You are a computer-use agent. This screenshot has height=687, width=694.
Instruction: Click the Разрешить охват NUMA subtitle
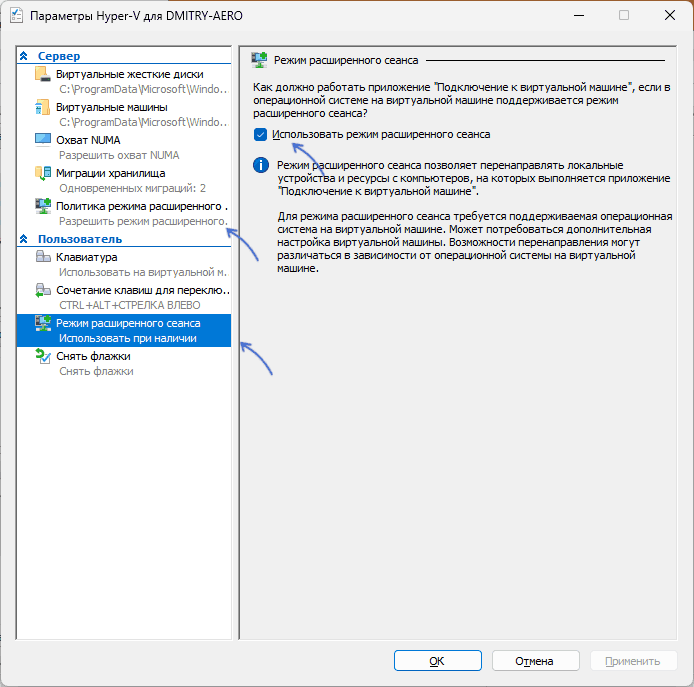119,155
